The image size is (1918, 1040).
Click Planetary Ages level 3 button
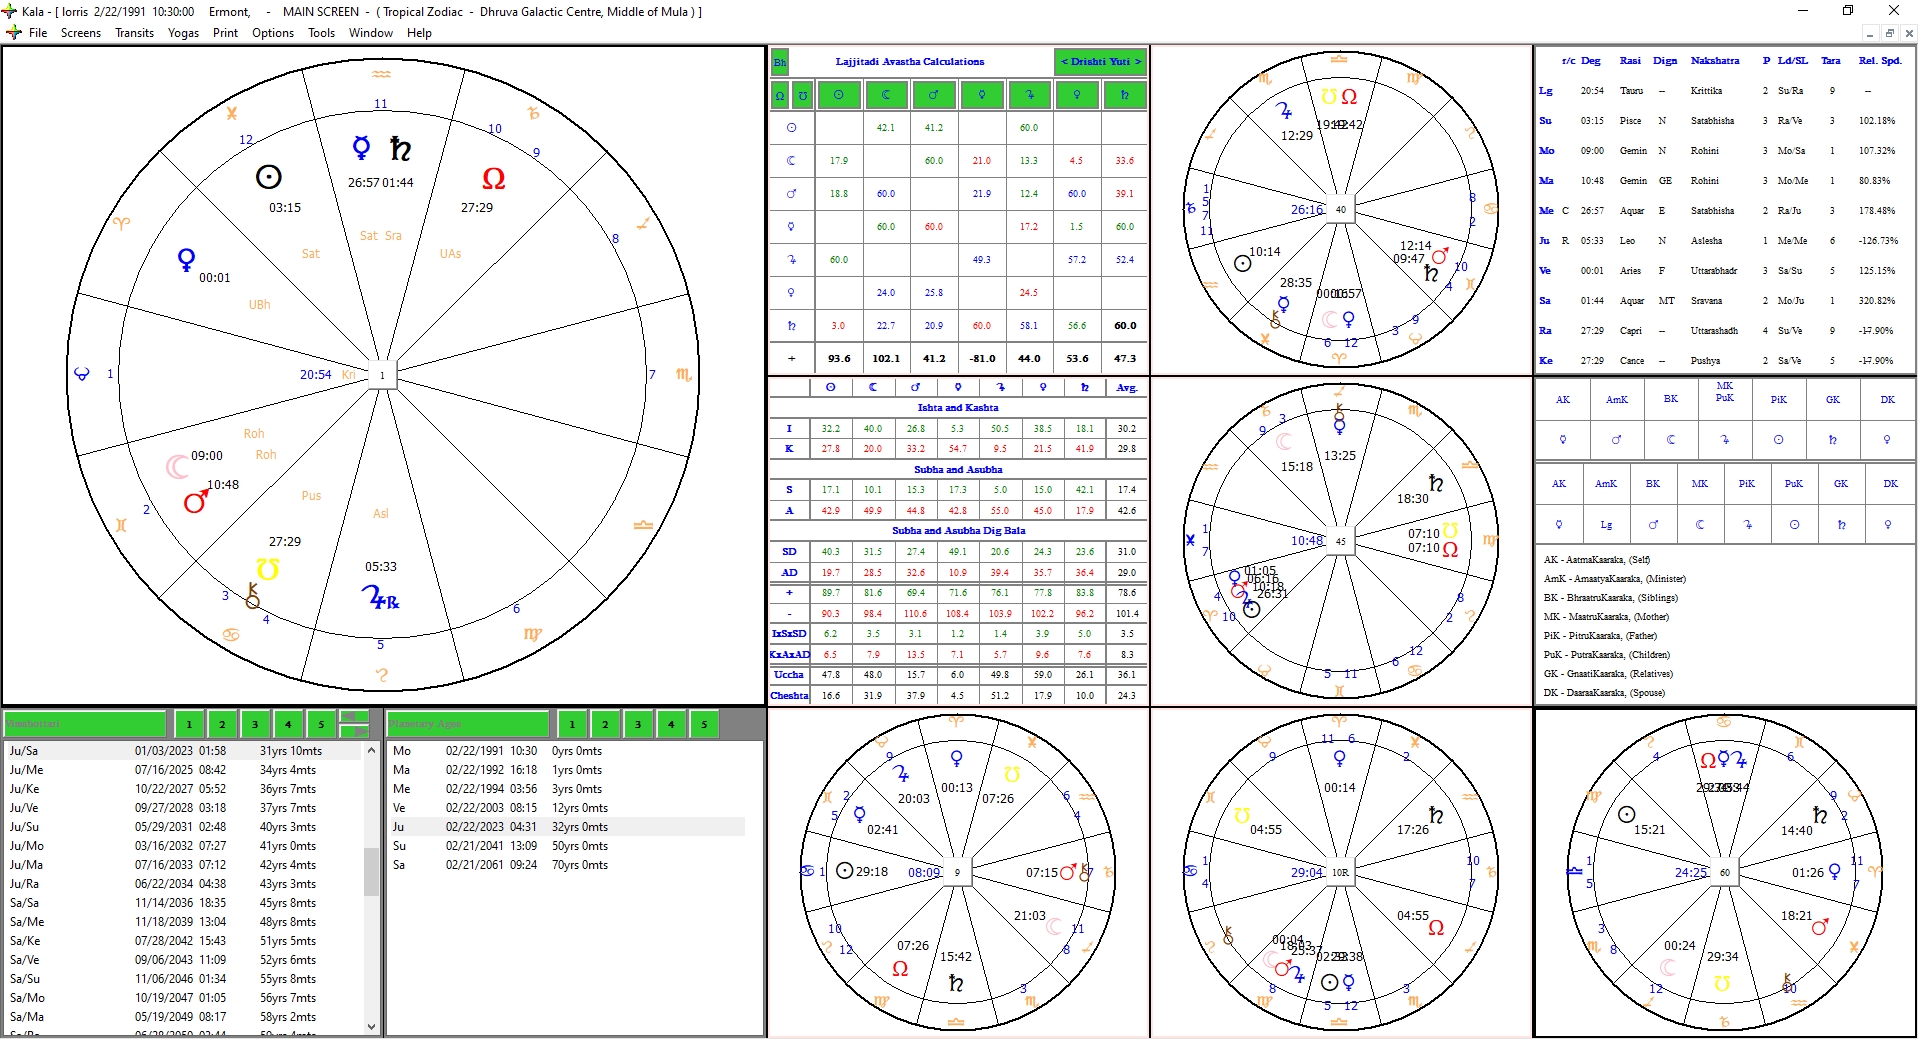point(638,724)
